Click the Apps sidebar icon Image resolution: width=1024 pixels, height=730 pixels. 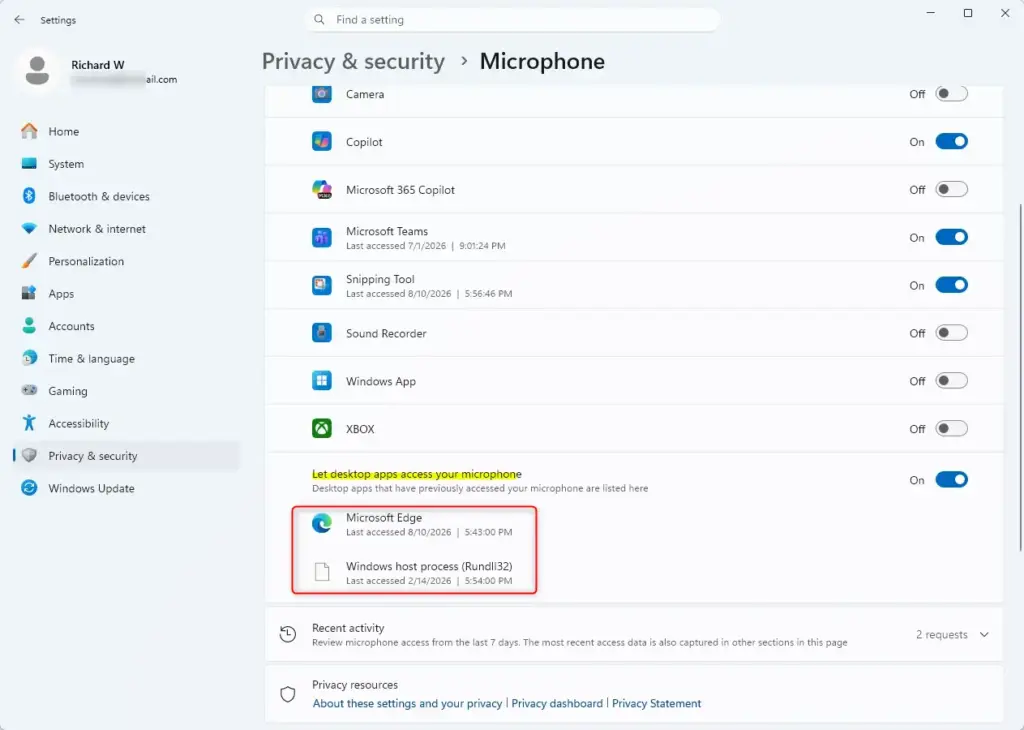point(29,293)
